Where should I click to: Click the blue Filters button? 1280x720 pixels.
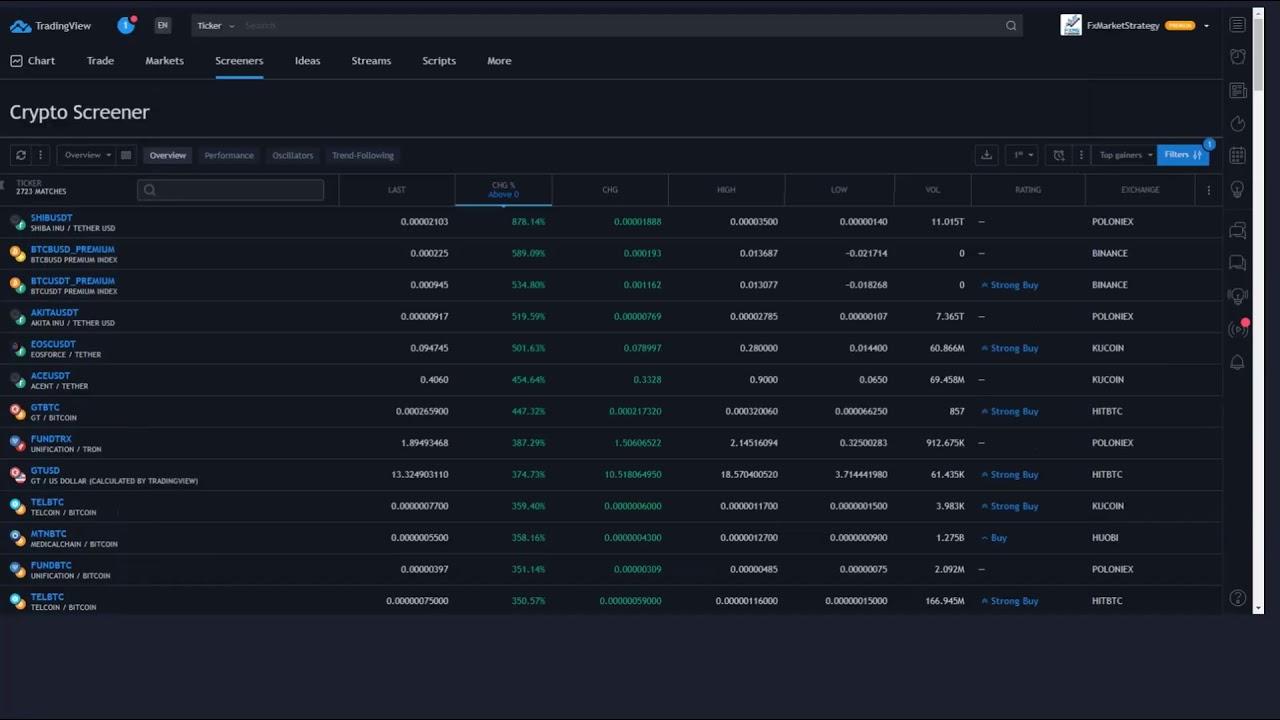pyautogui.click(x=1183, y=155)
